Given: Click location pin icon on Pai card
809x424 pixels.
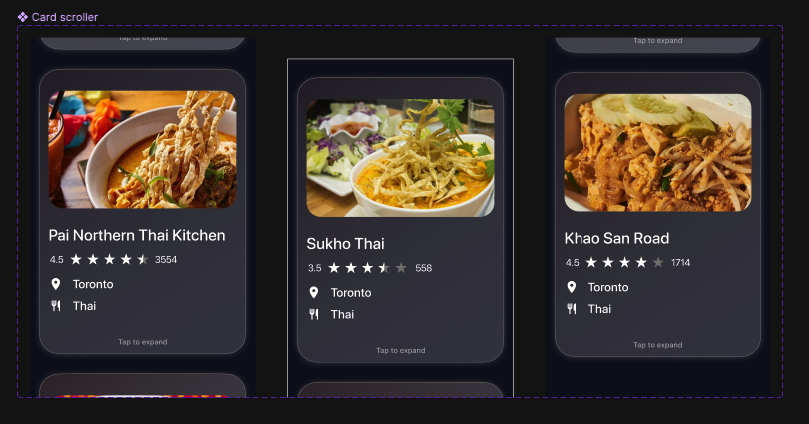Looking at the screenshot, I should click(x=56, y=284).
